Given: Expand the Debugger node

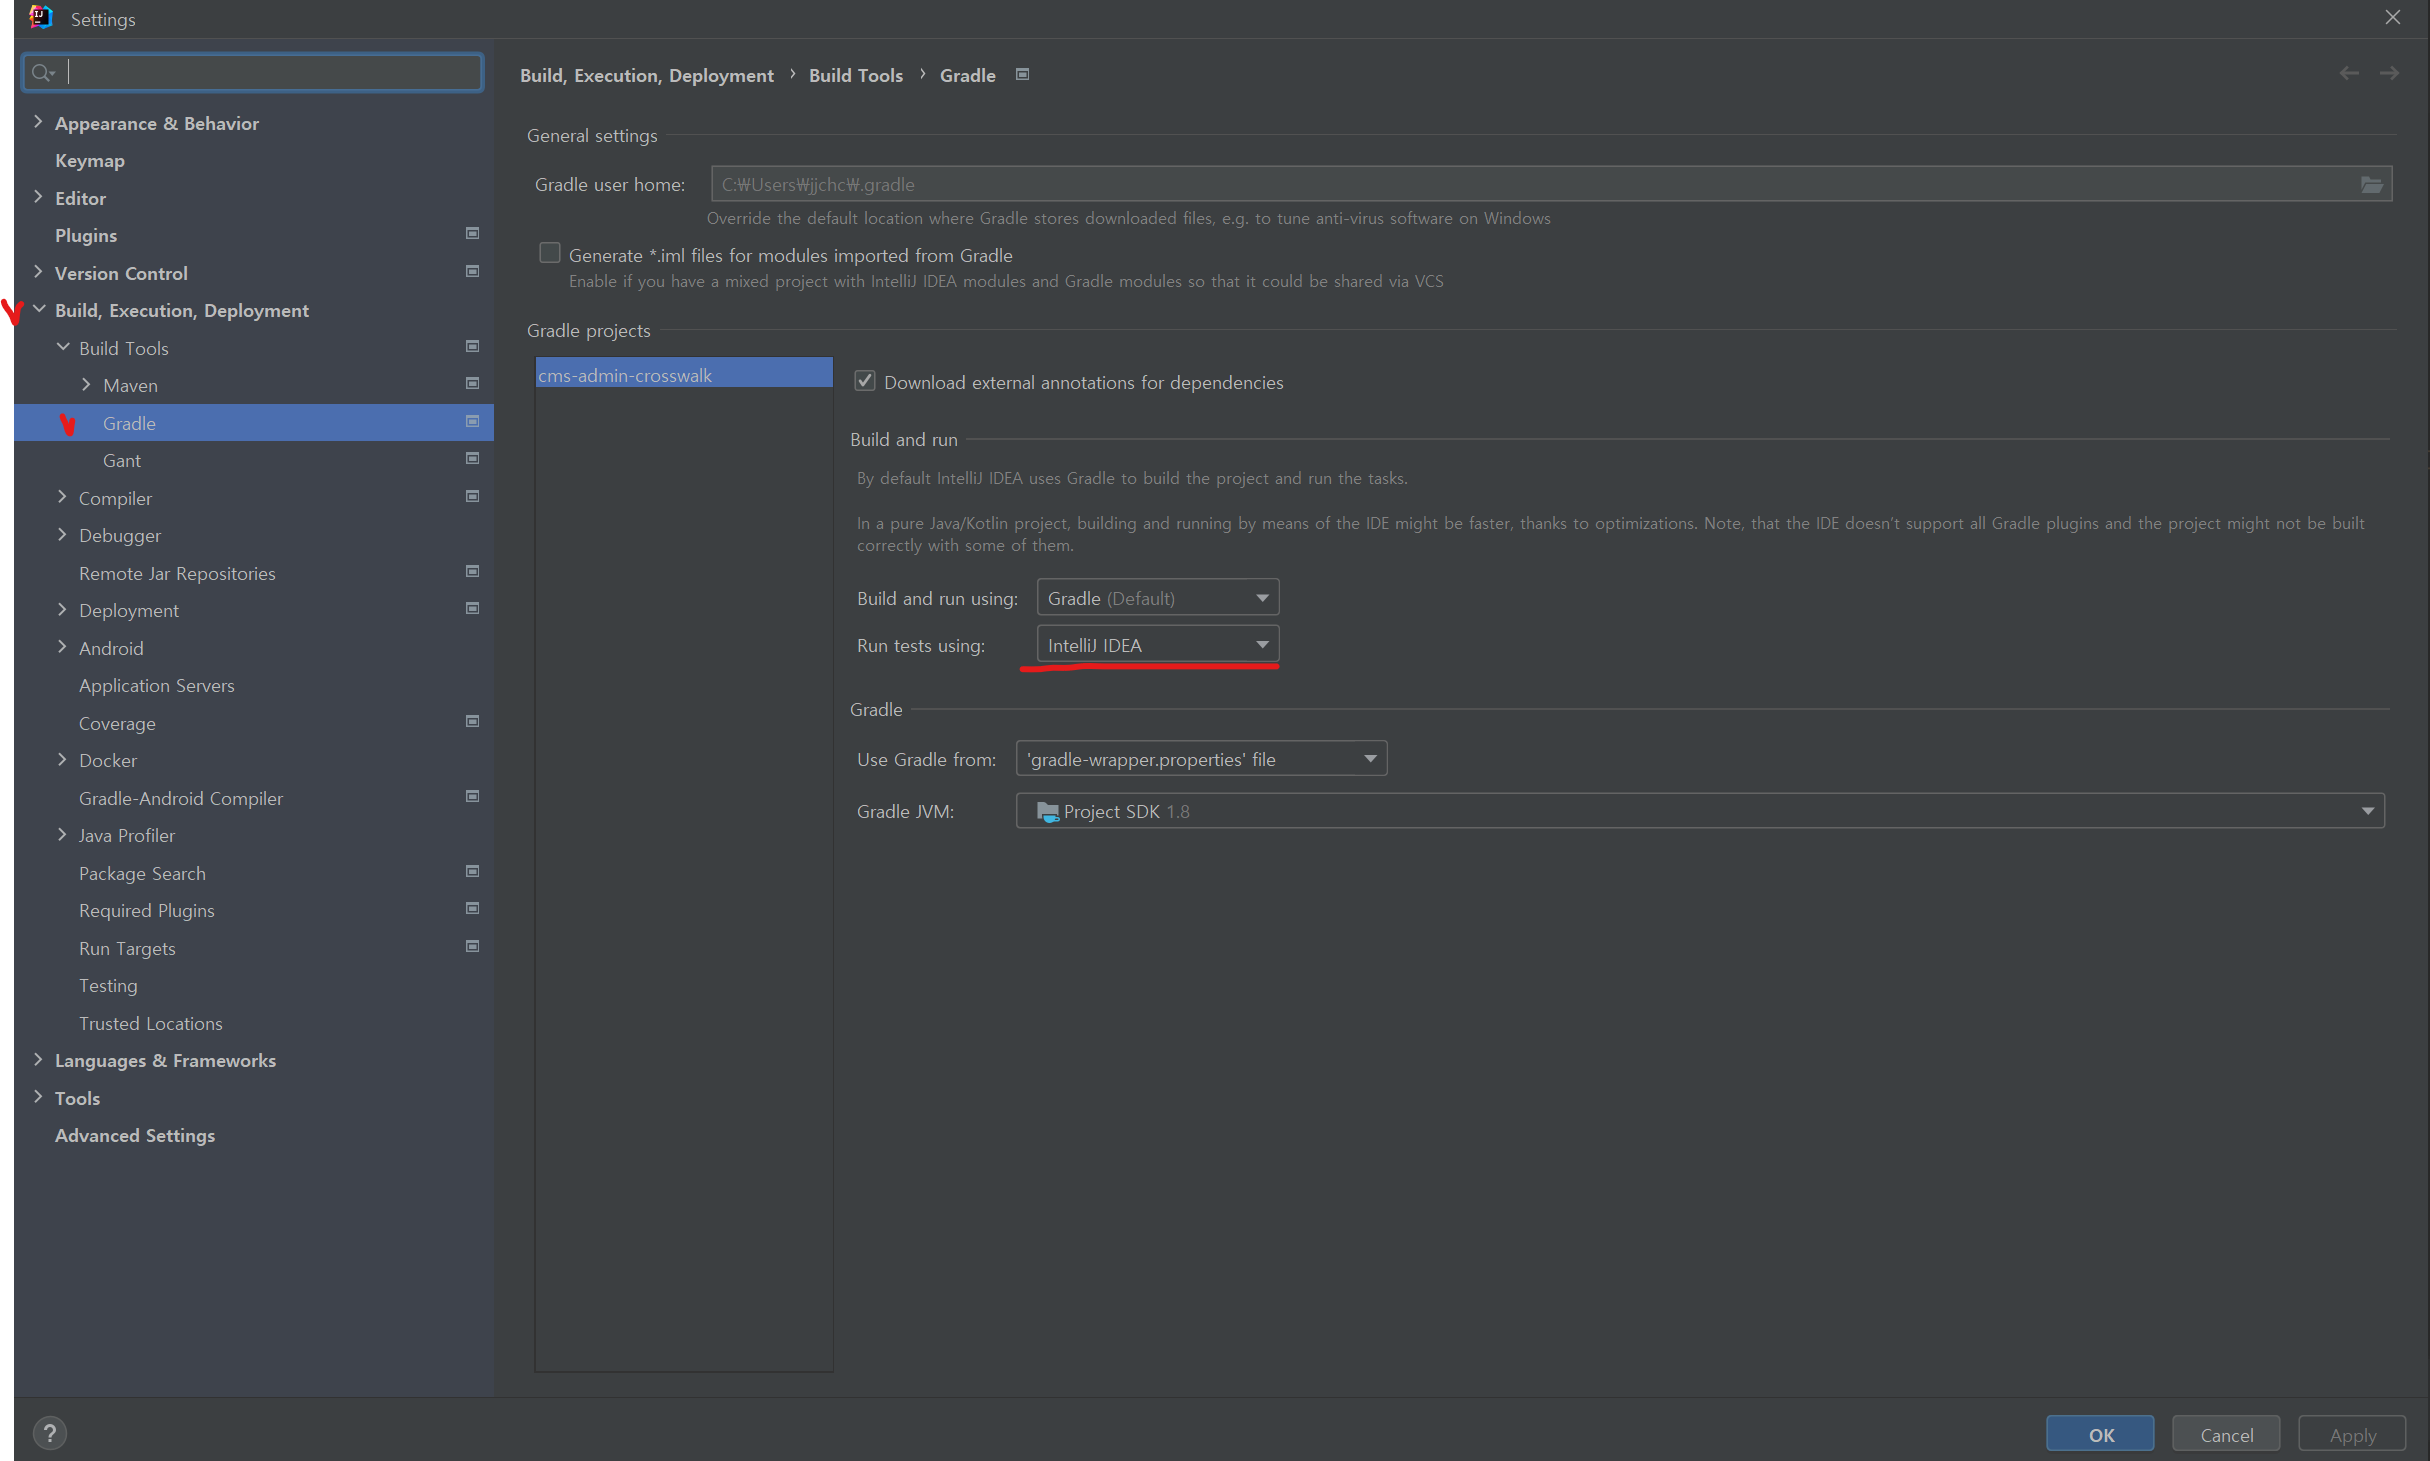Looking at the screenshot, I should point(62,534).
